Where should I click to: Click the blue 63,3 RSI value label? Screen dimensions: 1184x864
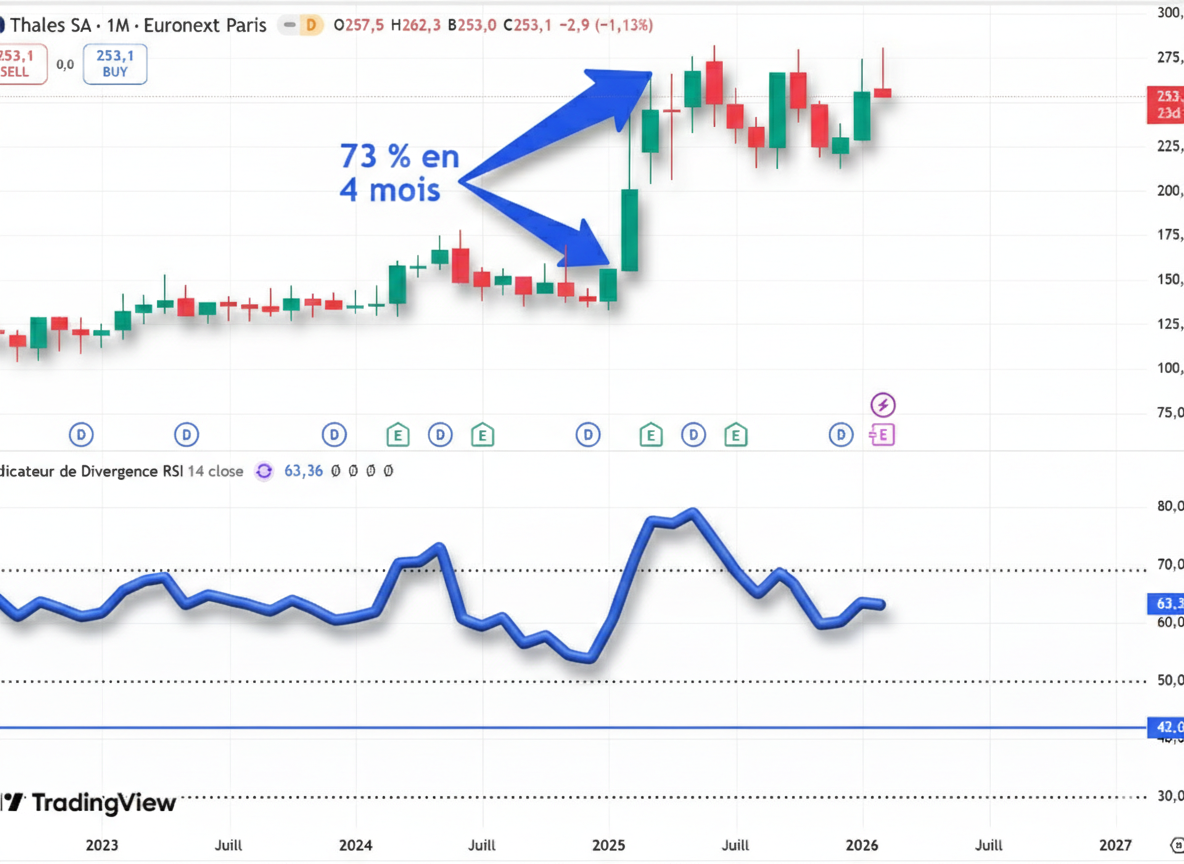click(1165, 603)
